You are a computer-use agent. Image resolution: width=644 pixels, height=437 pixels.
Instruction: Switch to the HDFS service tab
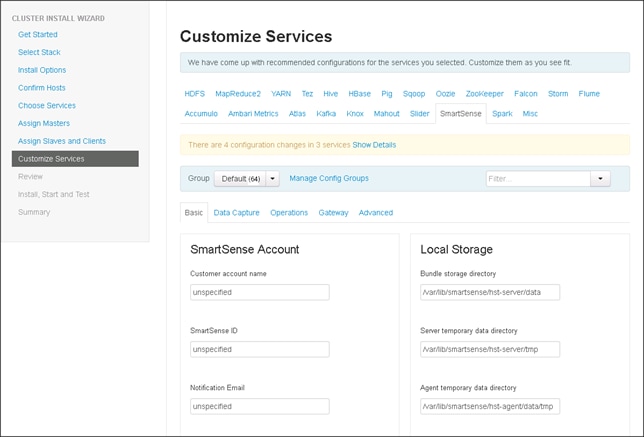(195, 94)
